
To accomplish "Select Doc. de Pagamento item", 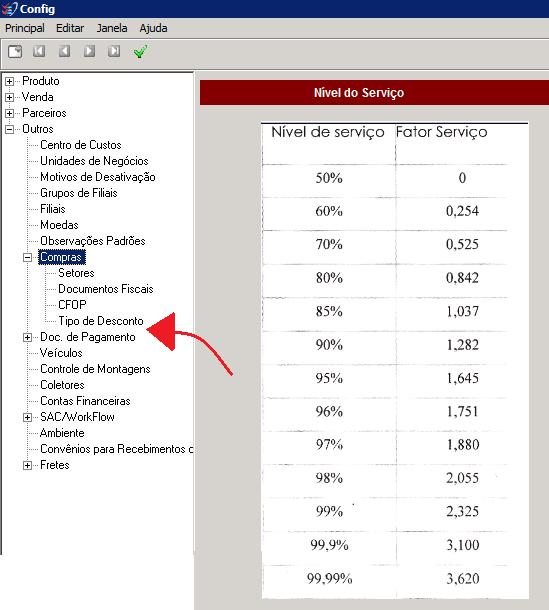I will (x=88, y=337).
